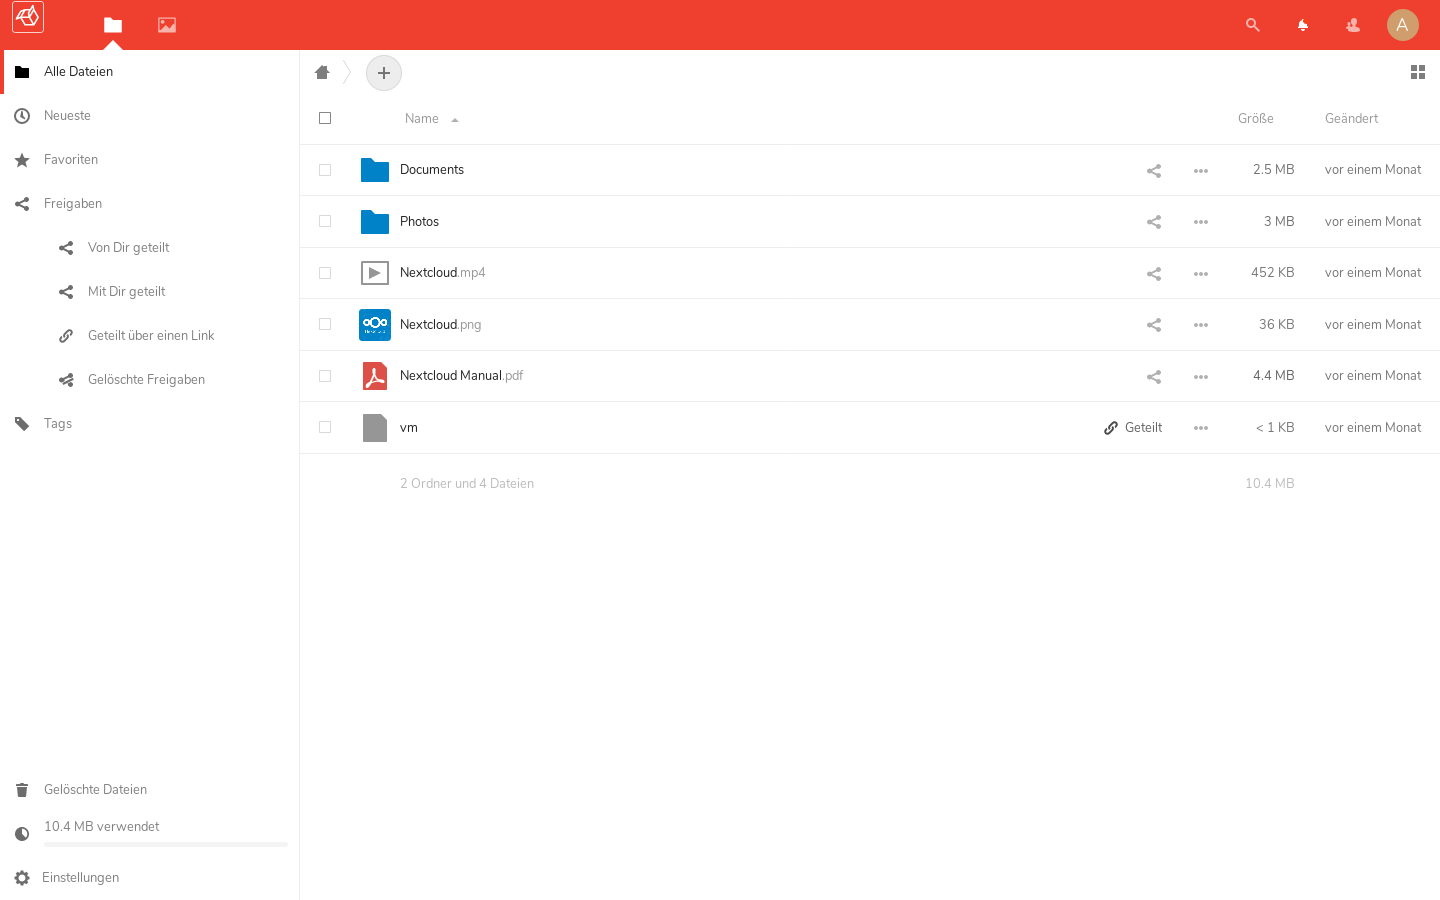1440x900 pixels.
Task: Open more actions menu for Nextcloud Manual.pdf
Action: (1201, 377)
